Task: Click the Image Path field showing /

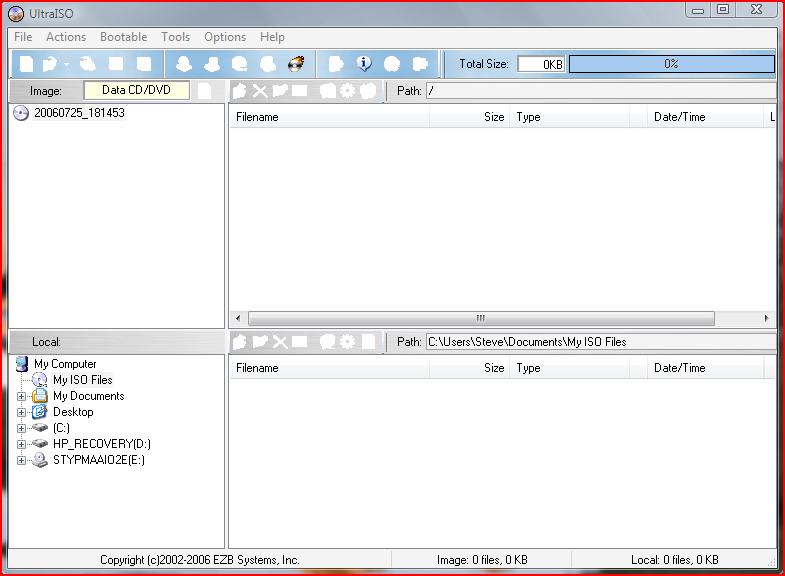Action: point(601,91)
